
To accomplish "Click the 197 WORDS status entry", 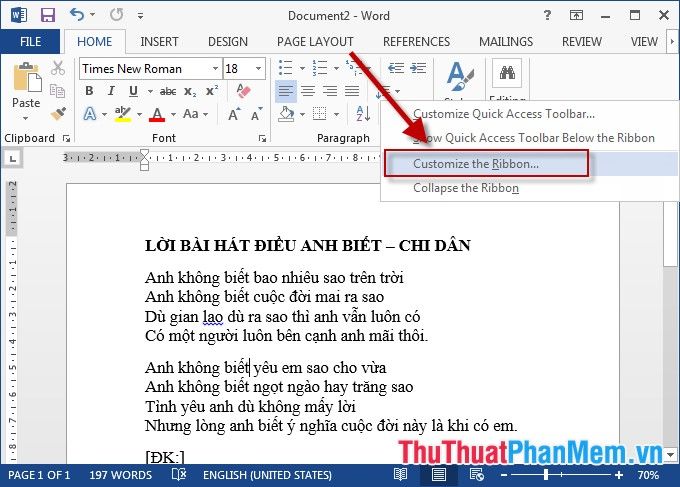I will click(121, 475).
